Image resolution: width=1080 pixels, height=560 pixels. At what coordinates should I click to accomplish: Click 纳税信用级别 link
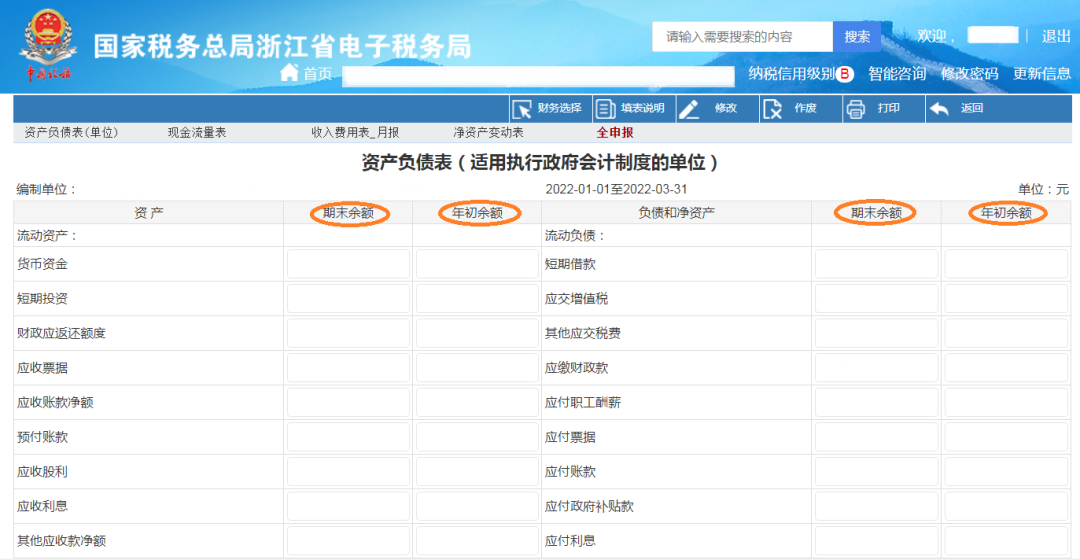pos(791,74)
